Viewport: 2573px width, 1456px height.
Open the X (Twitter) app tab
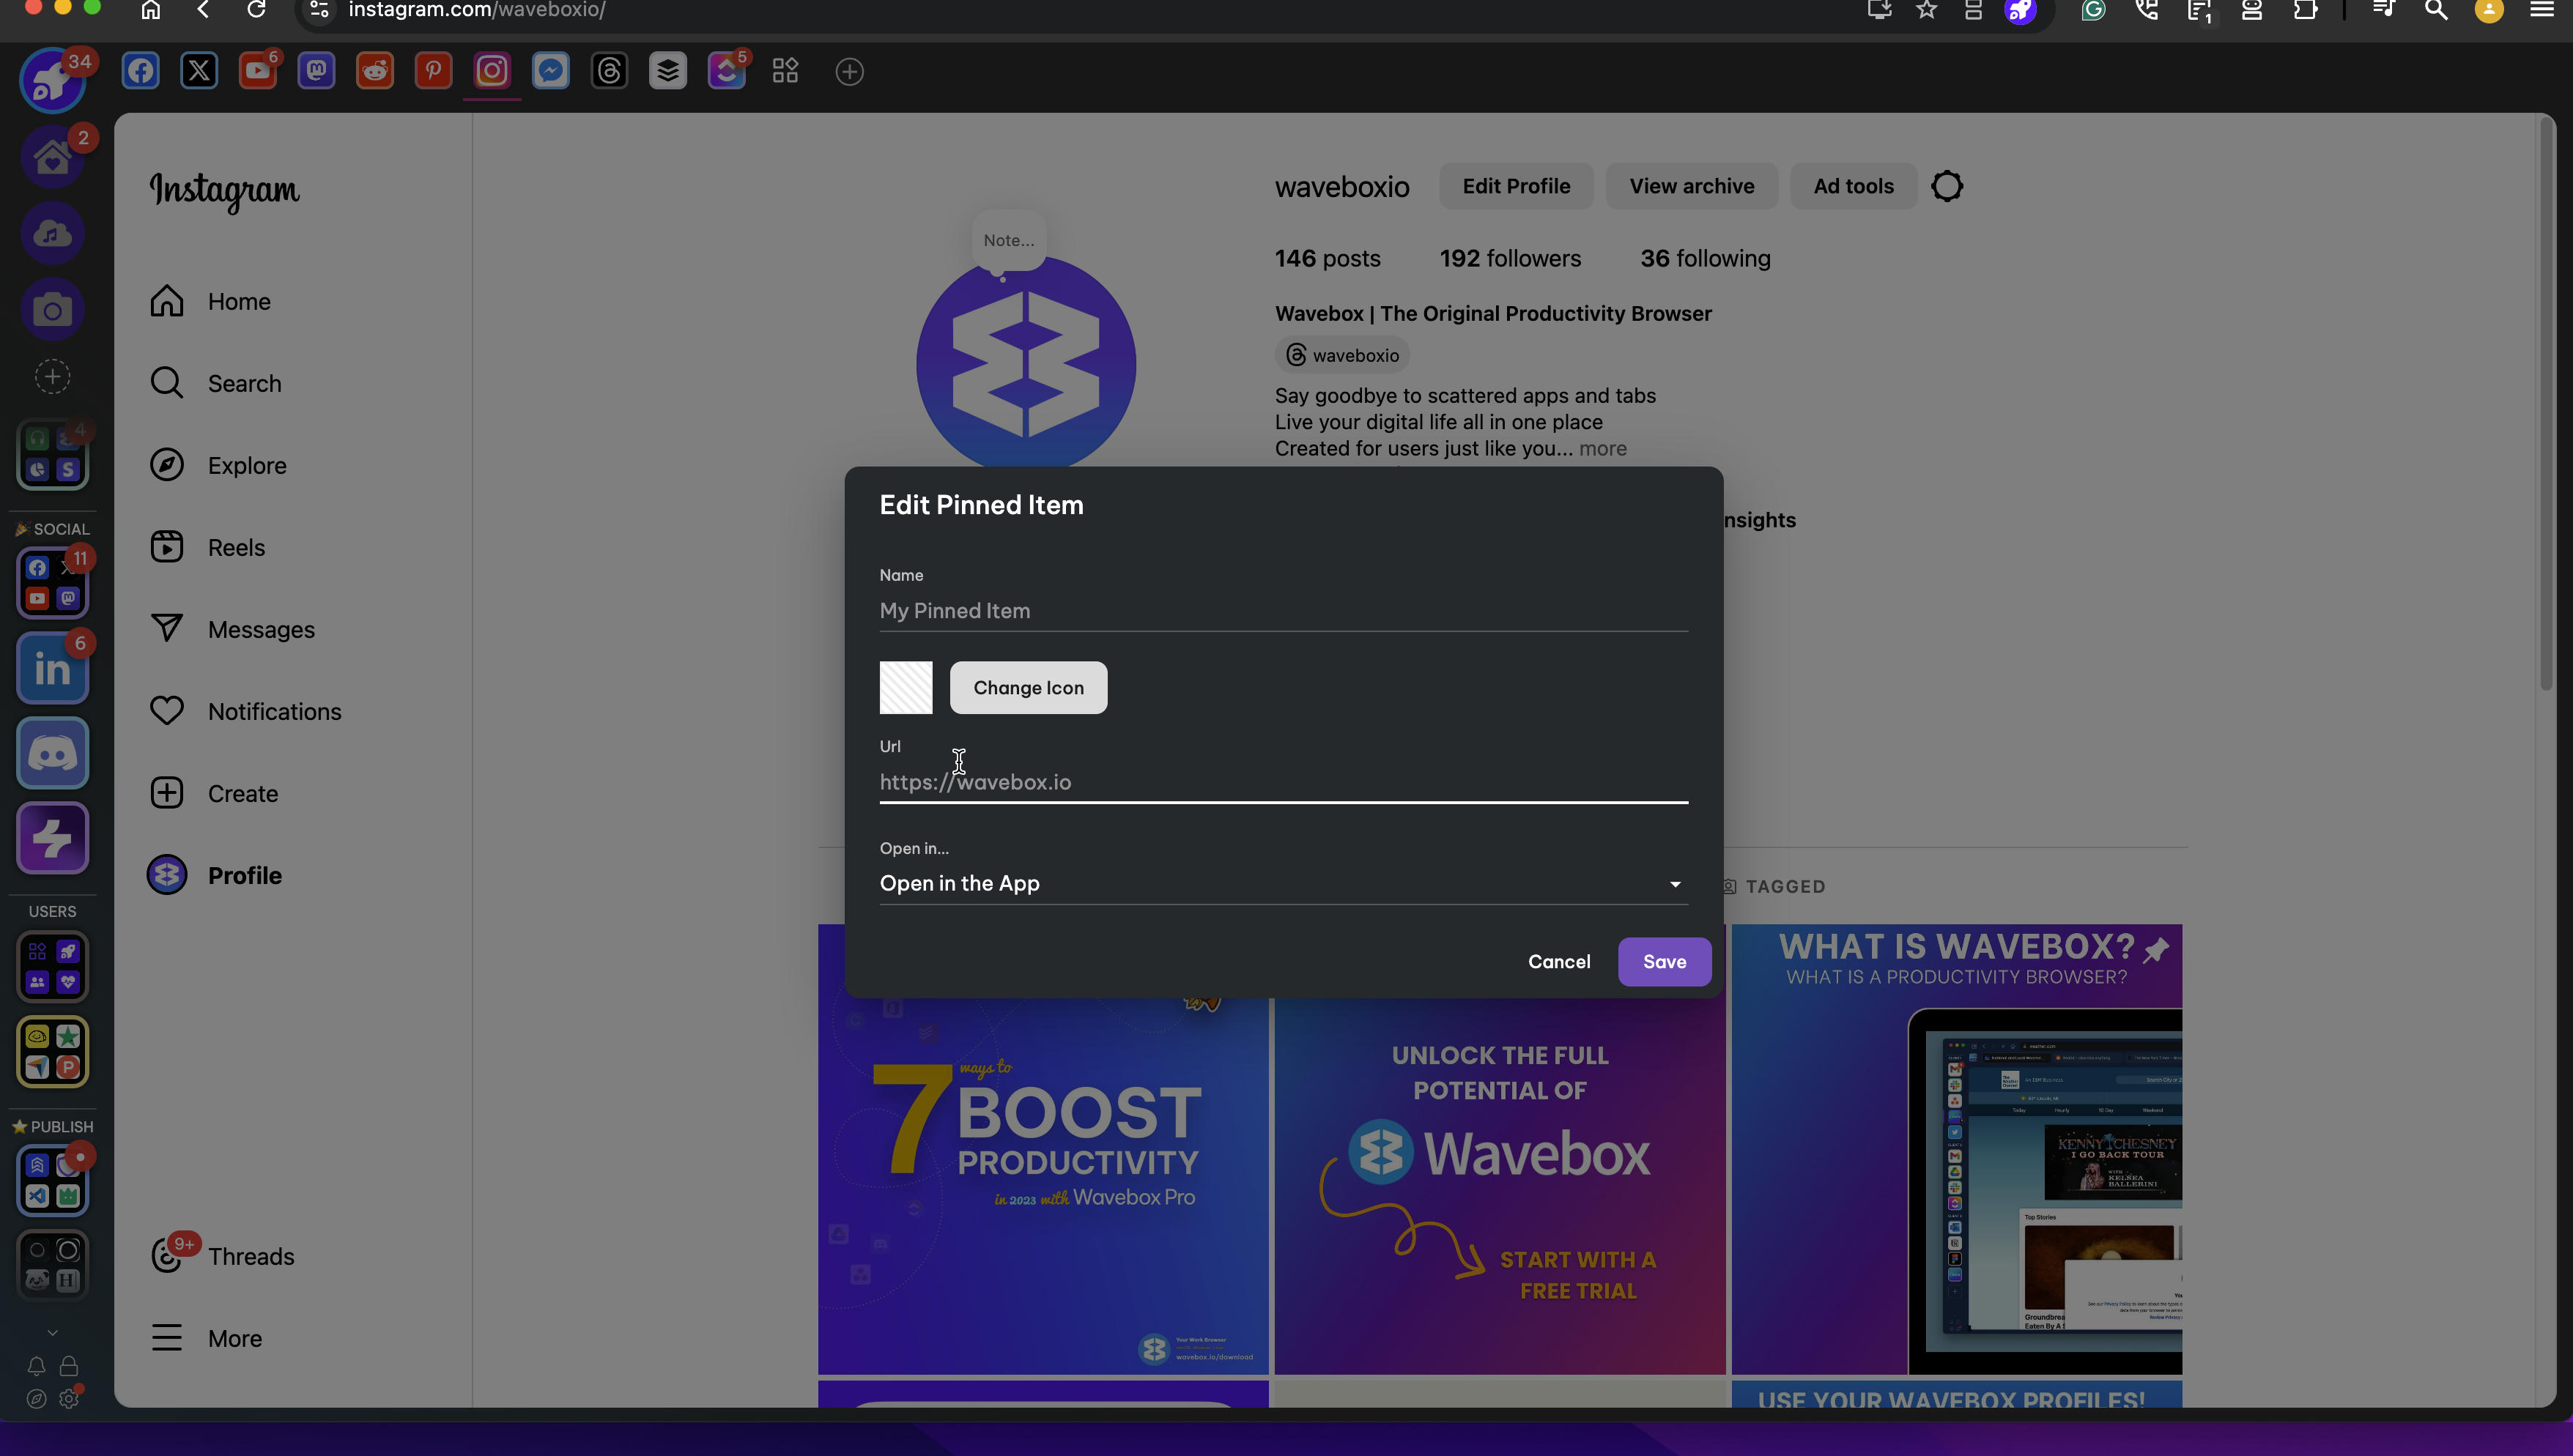[x=199, y=71]
